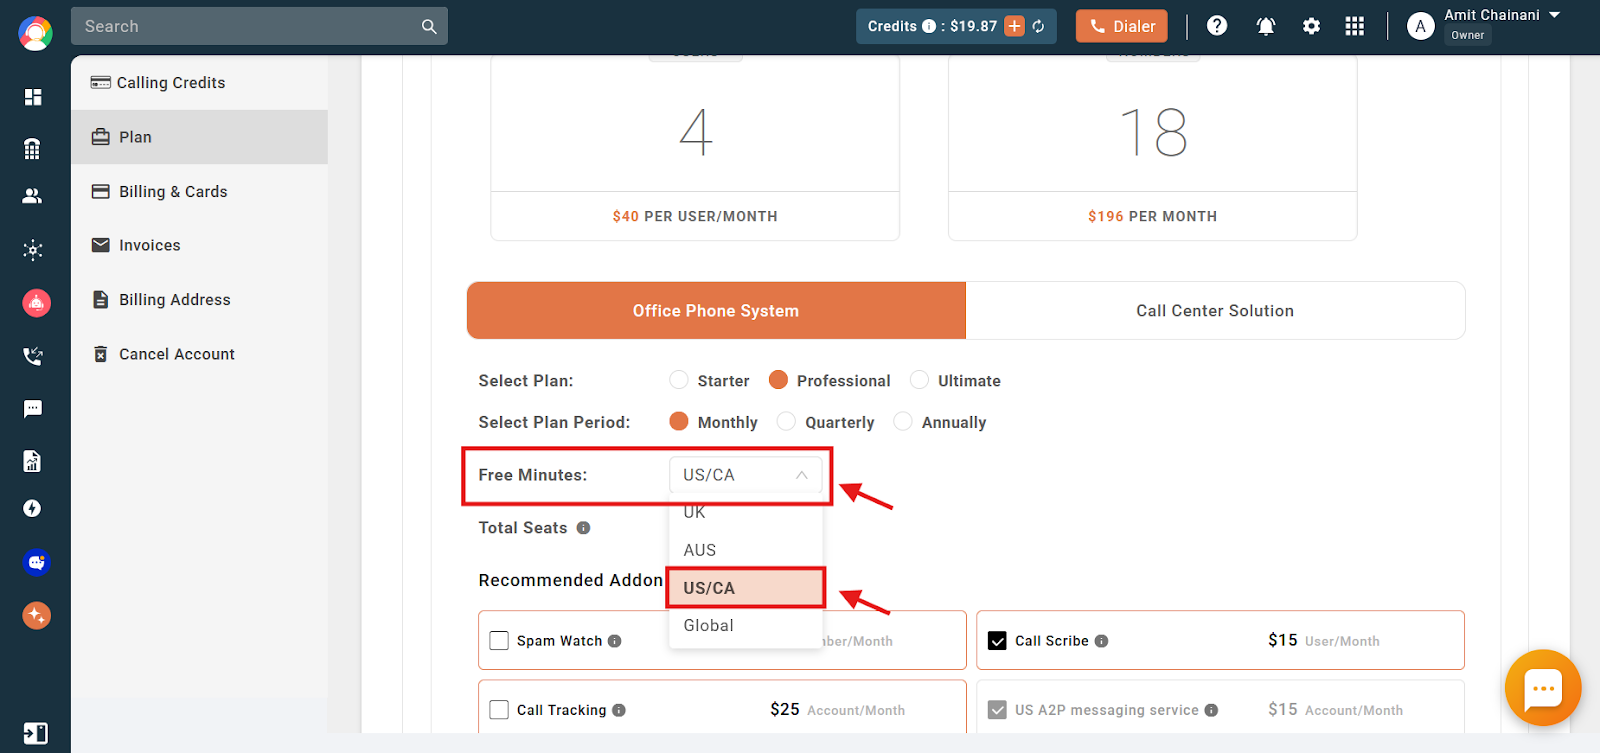Open Invoices menu item
Screen dimensions: 1600x753
coord(200,245)
